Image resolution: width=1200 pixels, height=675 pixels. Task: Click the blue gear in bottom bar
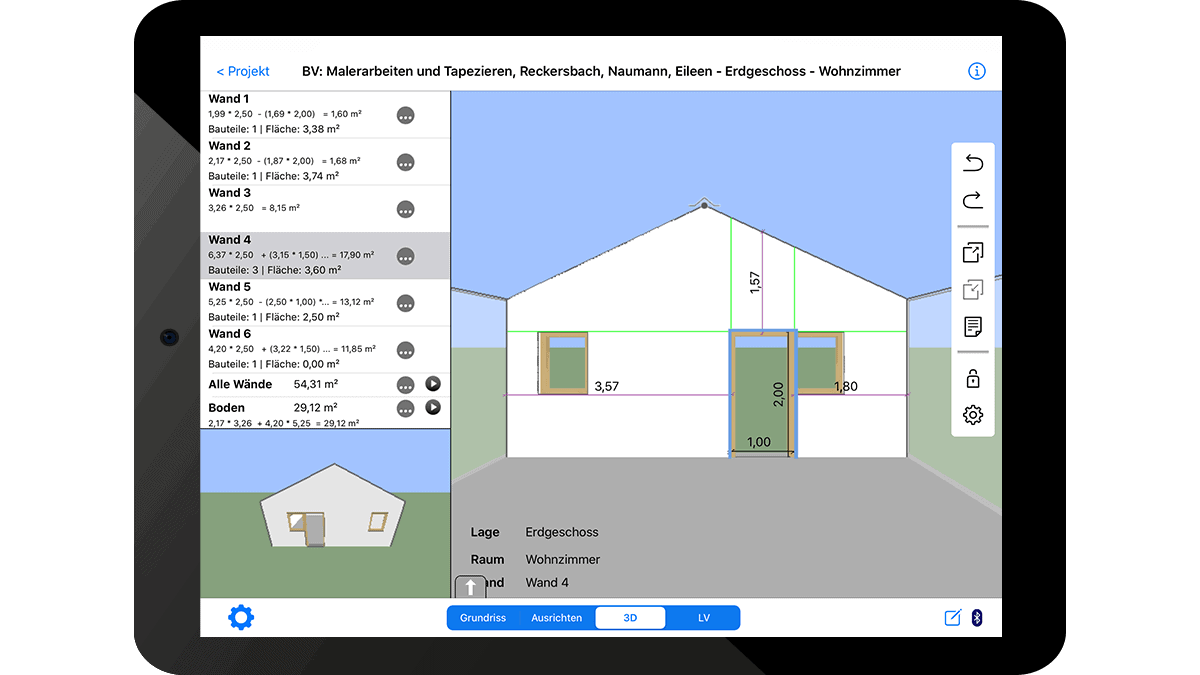(x=241, y=617)
